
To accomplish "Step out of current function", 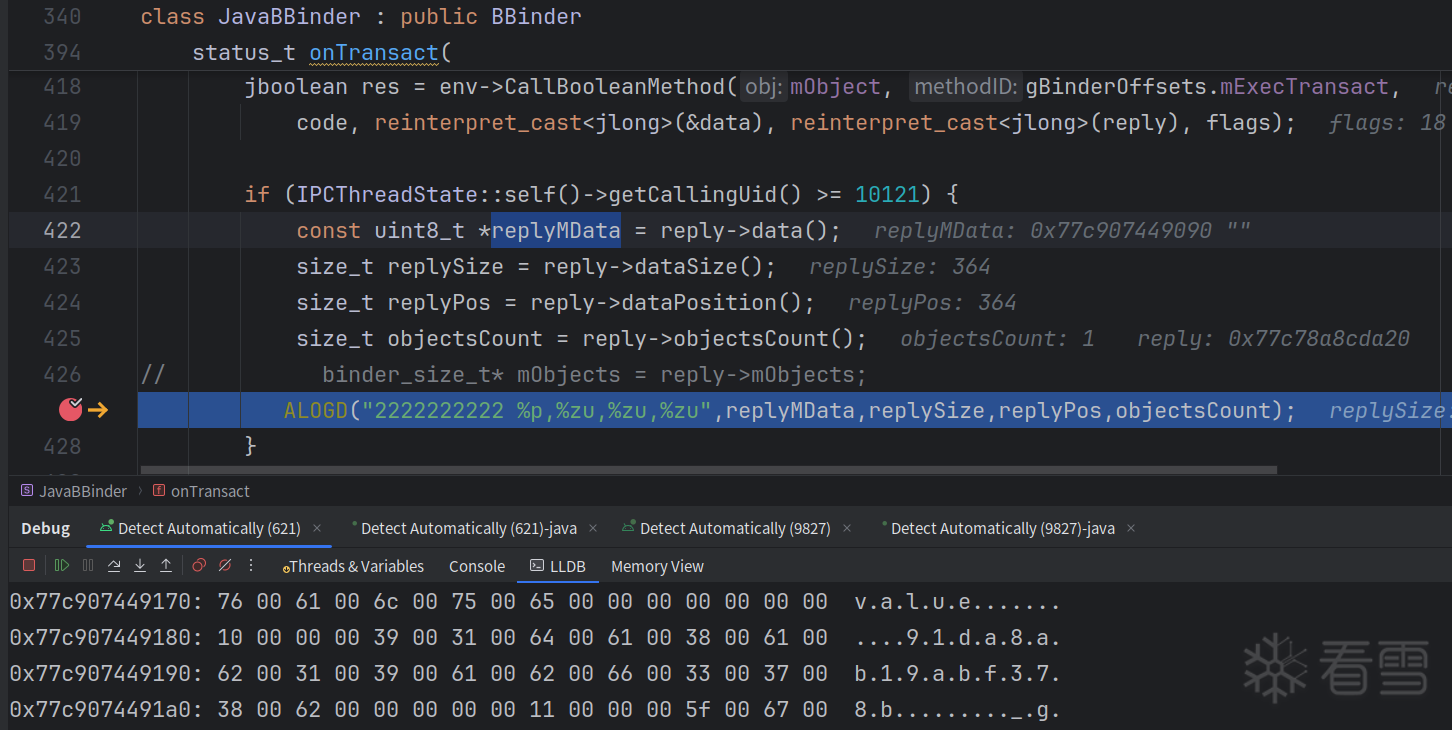I will [166, 565].
